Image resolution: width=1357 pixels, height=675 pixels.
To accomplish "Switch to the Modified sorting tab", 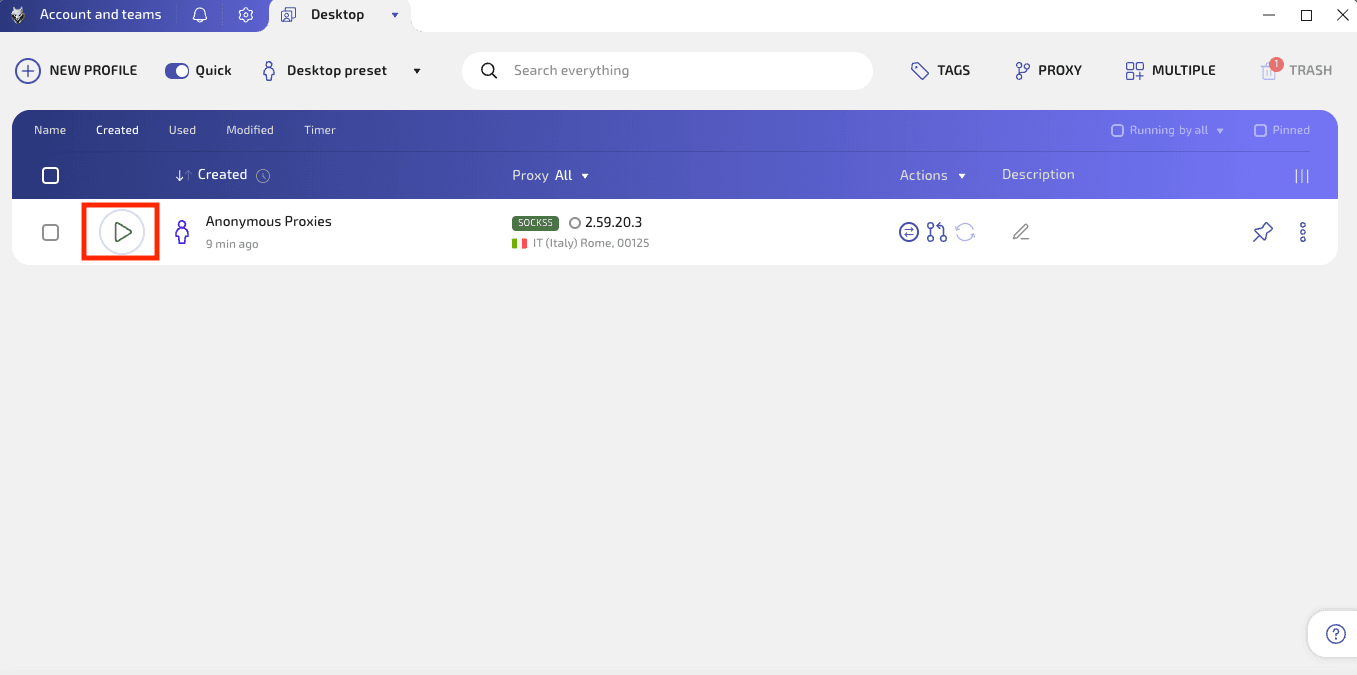I will tap(249, 129).
